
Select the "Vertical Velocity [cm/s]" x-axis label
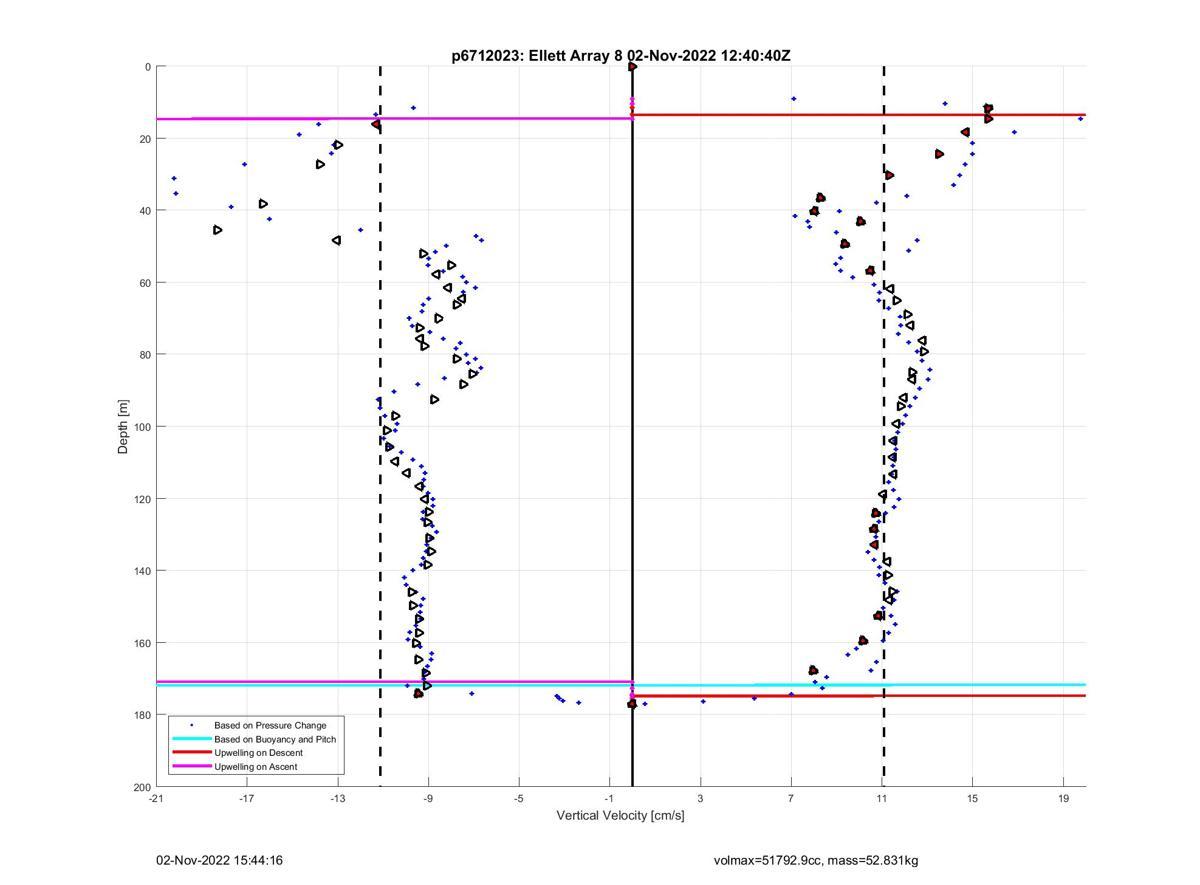click(x=621, y=815)
